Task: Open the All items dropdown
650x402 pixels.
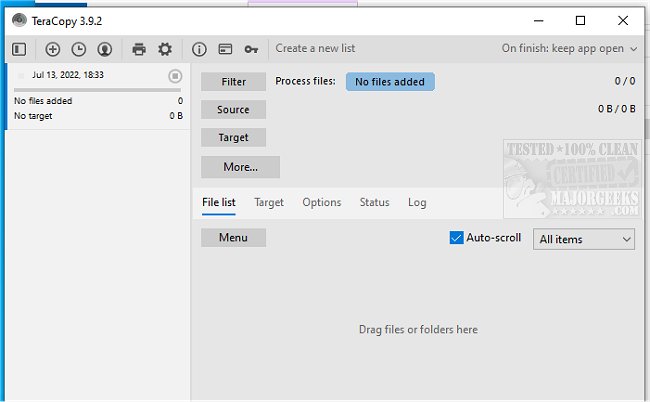Action: pos(585,239)
